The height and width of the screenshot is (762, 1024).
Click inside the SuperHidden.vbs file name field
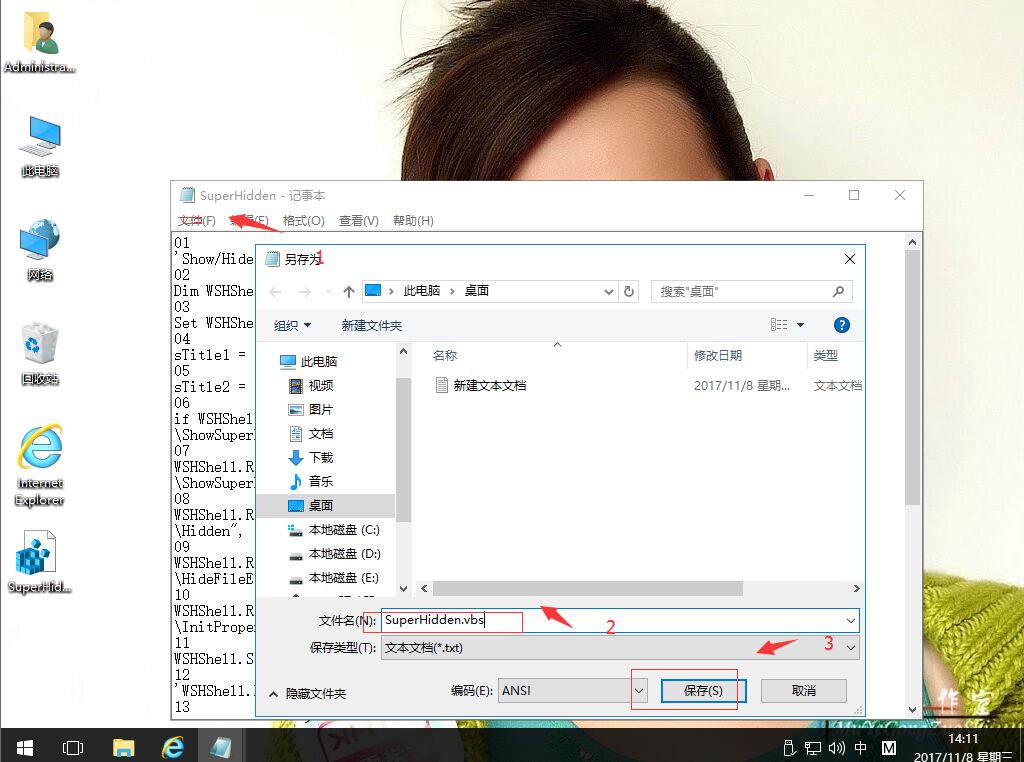[x=448, y=620]
